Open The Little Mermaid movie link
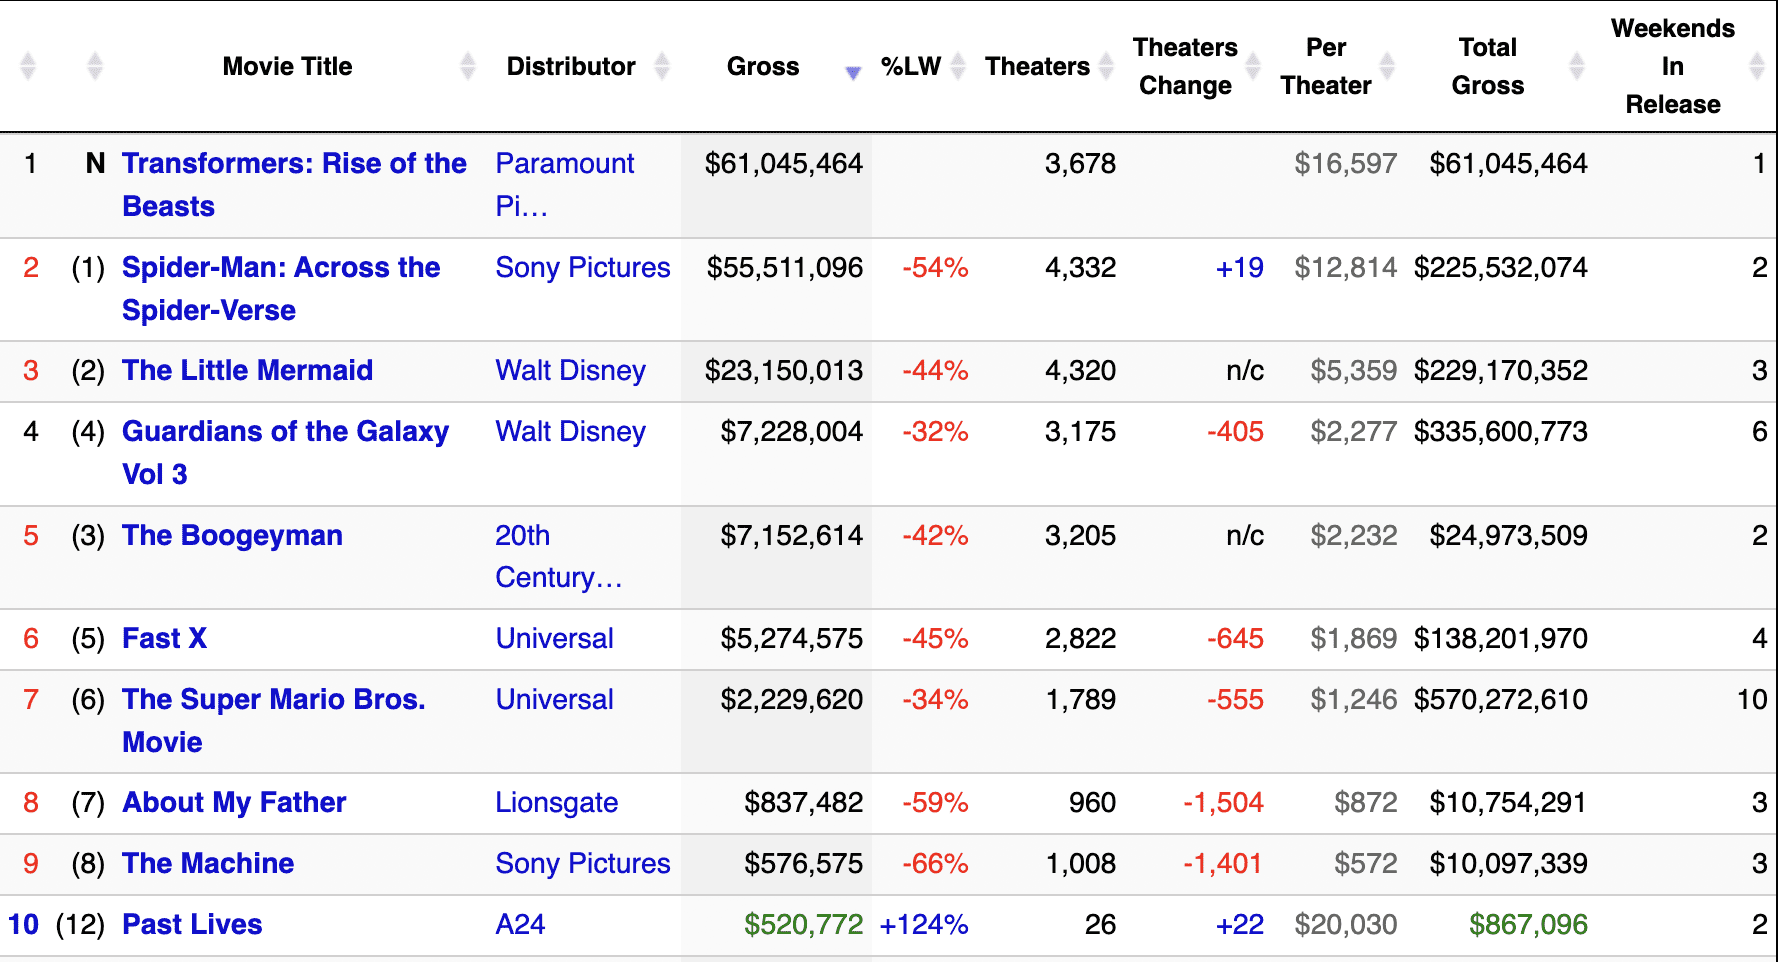The image size is (1778, 962). (x=247, y=371)
